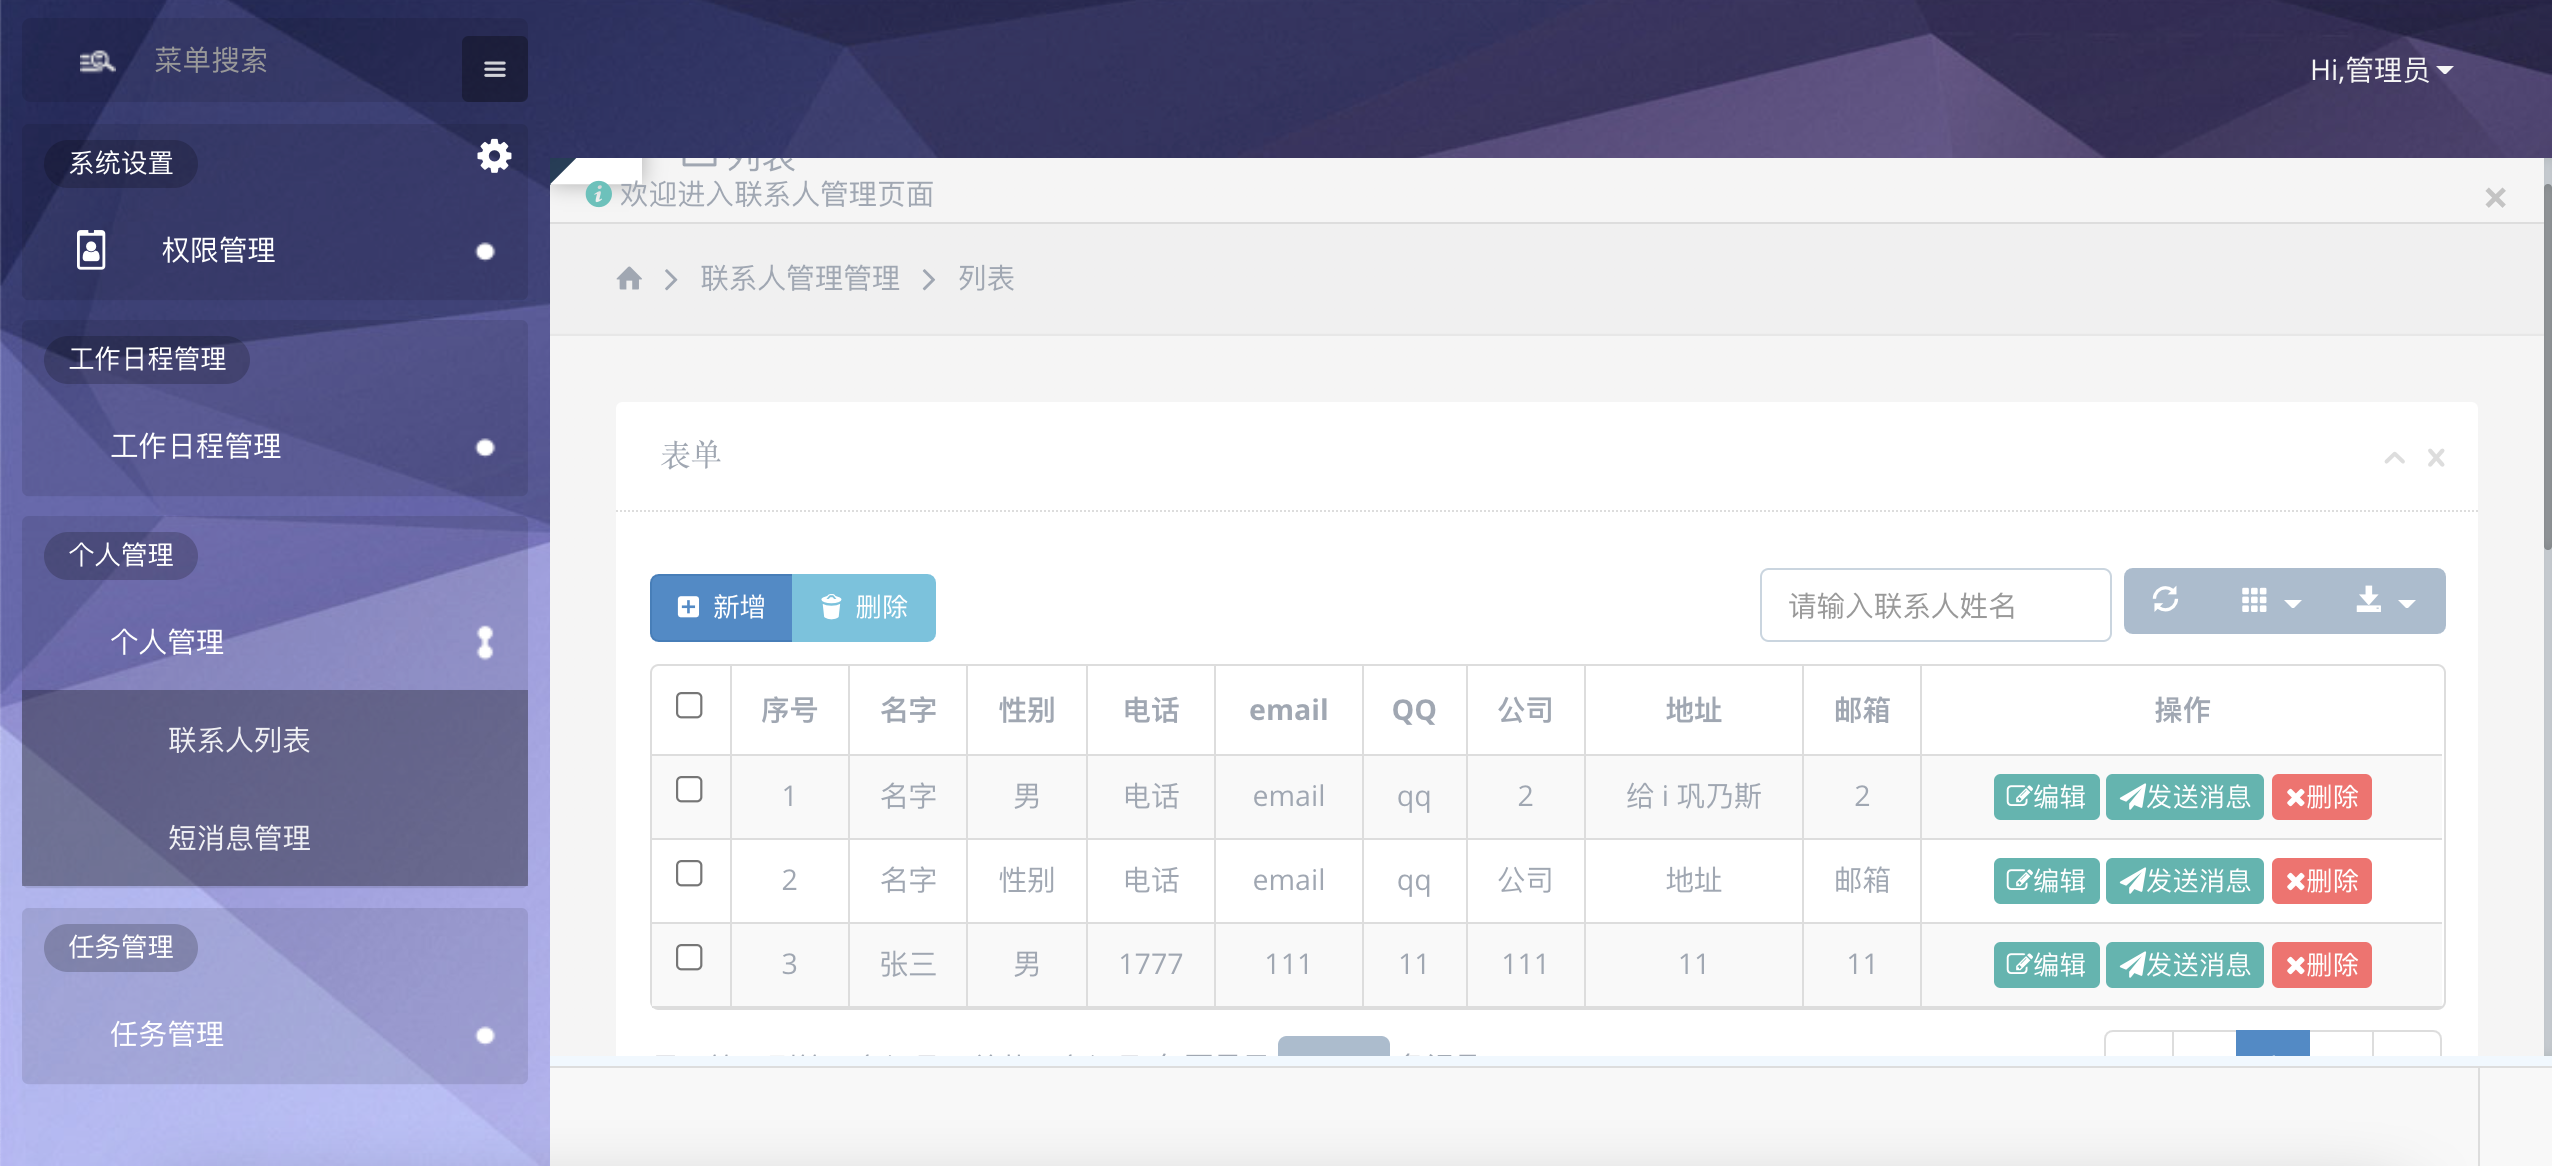This screenshot has width=2558, height=1166.
Task: Check the checkbox for the 张三 row
Action: tap(689, 958)
